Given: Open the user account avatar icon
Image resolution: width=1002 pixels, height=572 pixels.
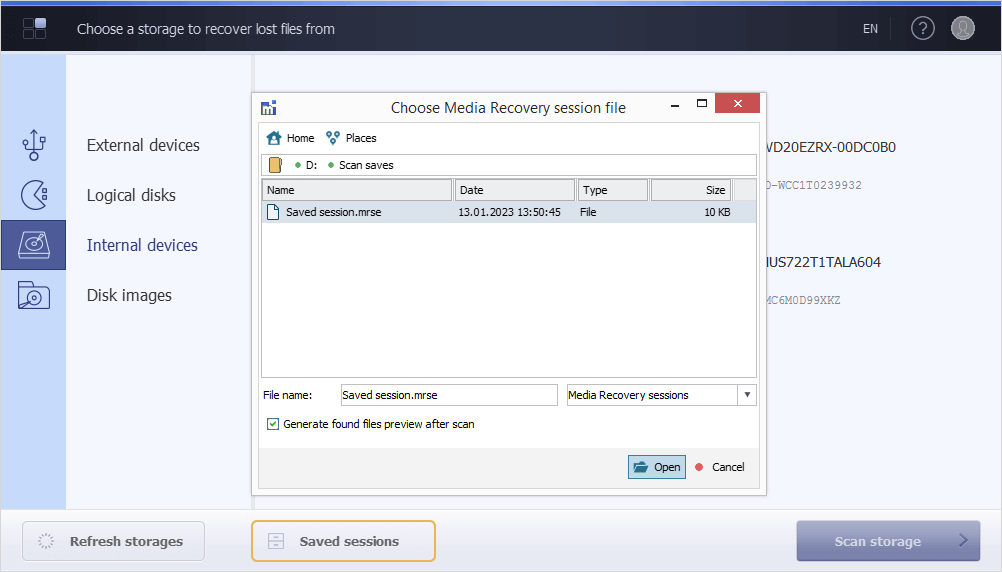Looking at the screenshot, I should 962,28.
